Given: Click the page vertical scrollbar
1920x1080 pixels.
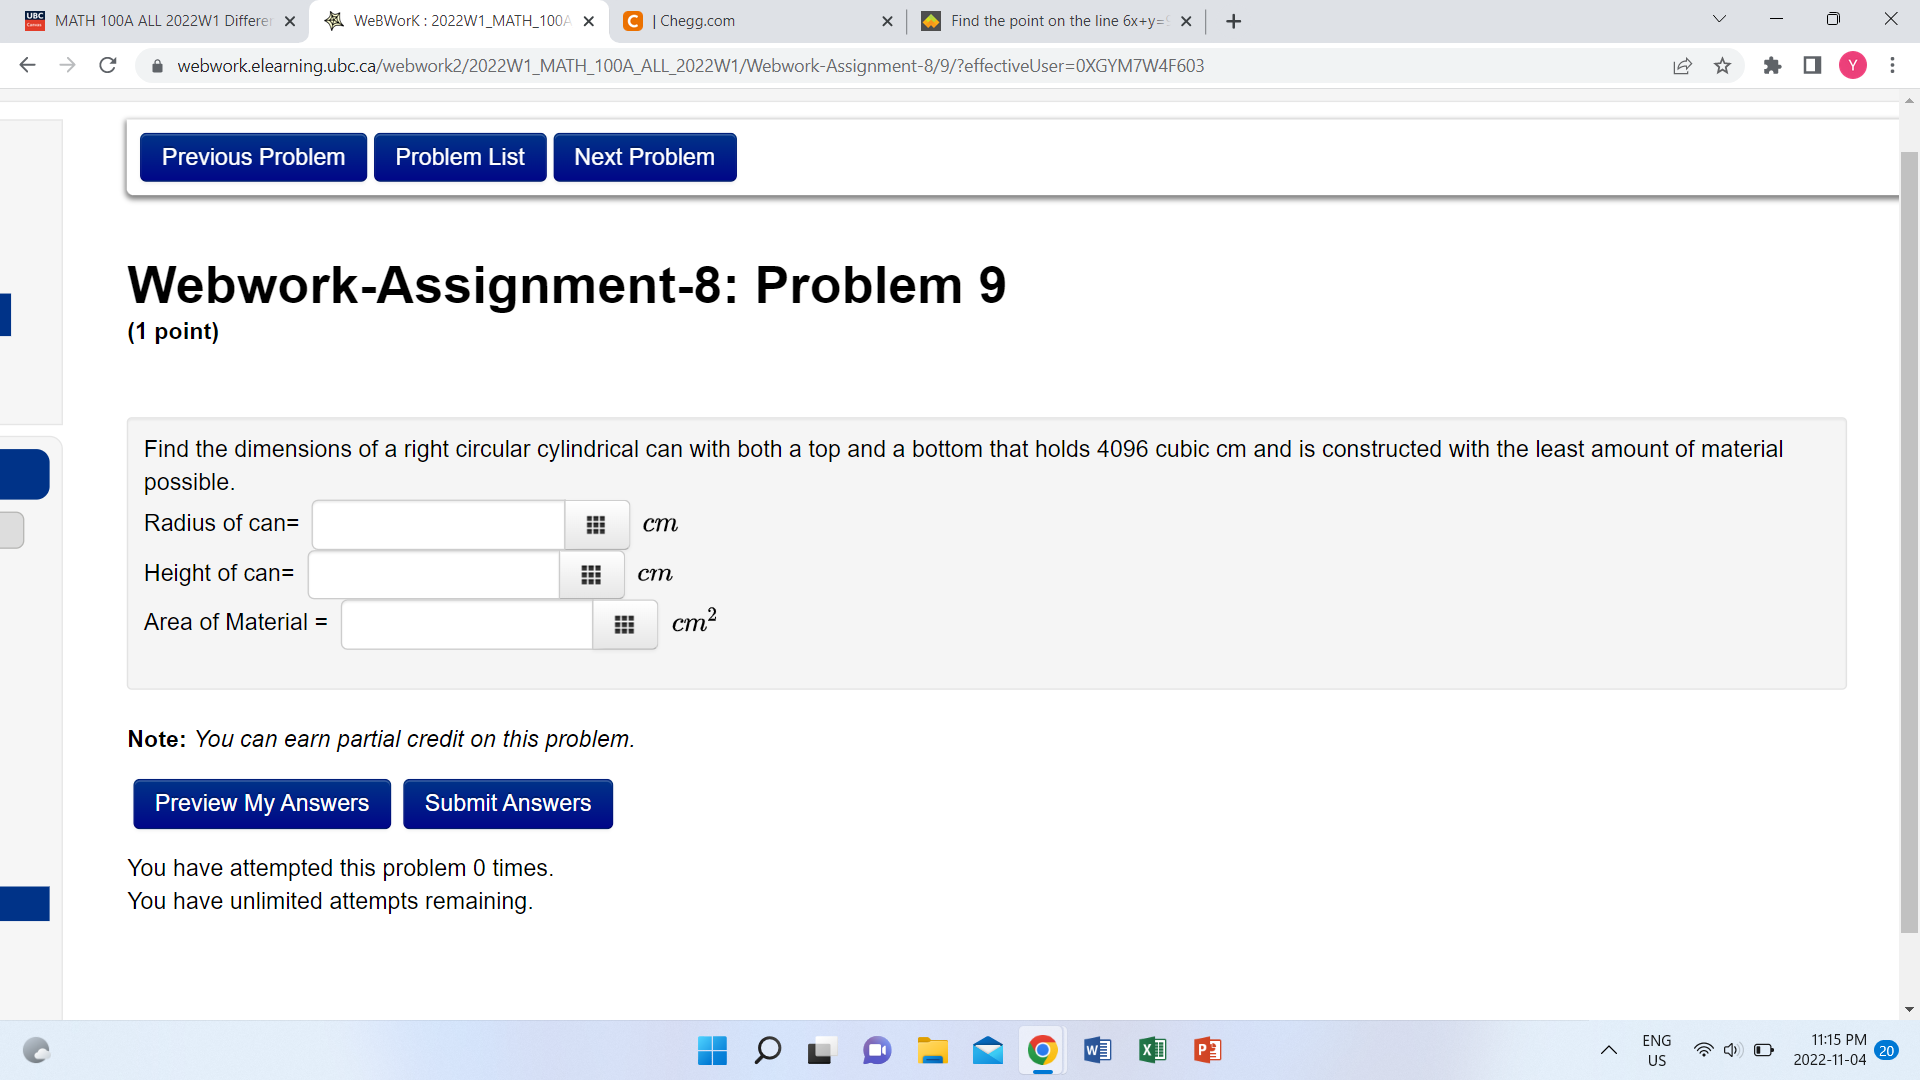Looking at the screenshot, I should point(1908,540).
